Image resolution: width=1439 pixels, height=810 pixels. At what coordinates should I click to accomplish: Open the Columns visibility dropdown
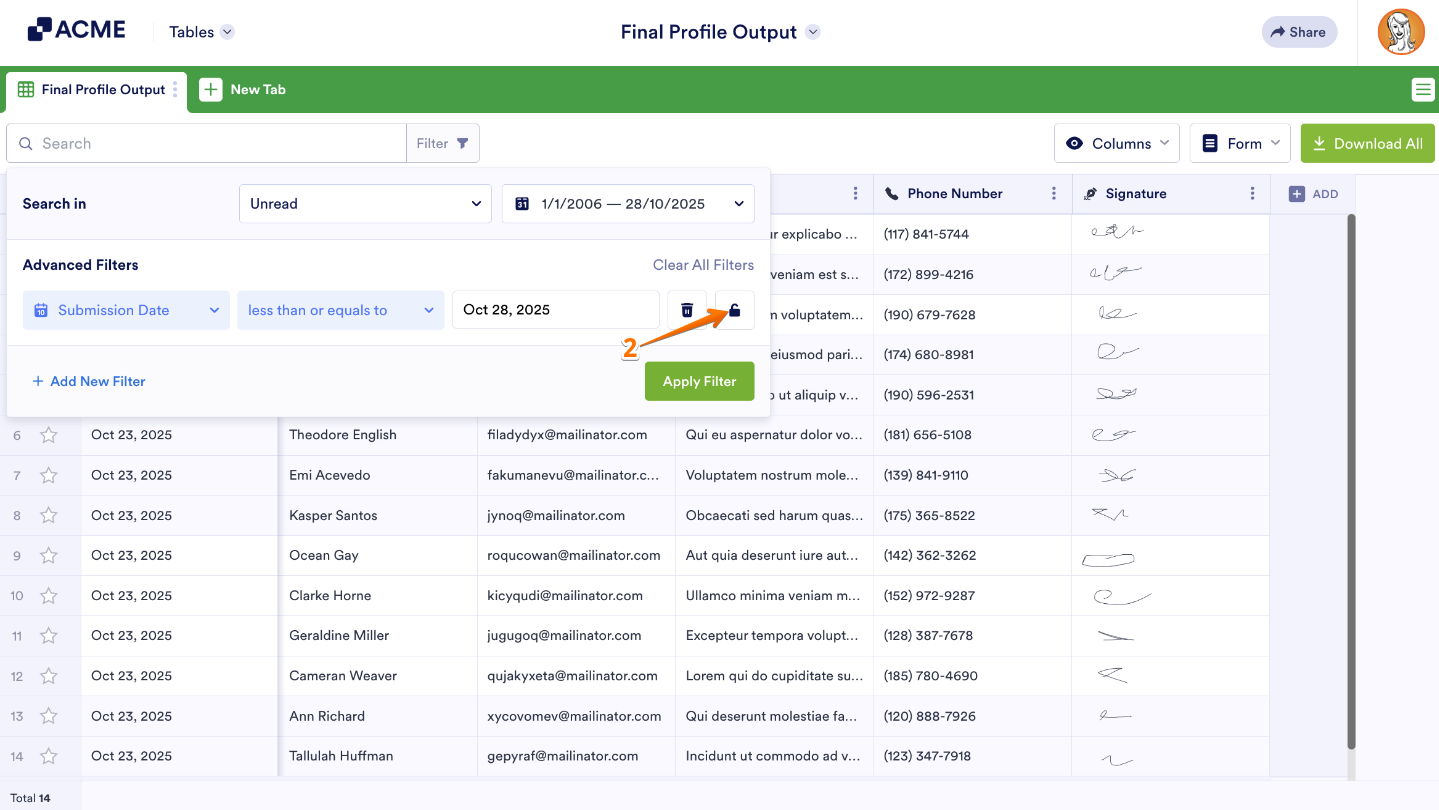(1117, 143)
